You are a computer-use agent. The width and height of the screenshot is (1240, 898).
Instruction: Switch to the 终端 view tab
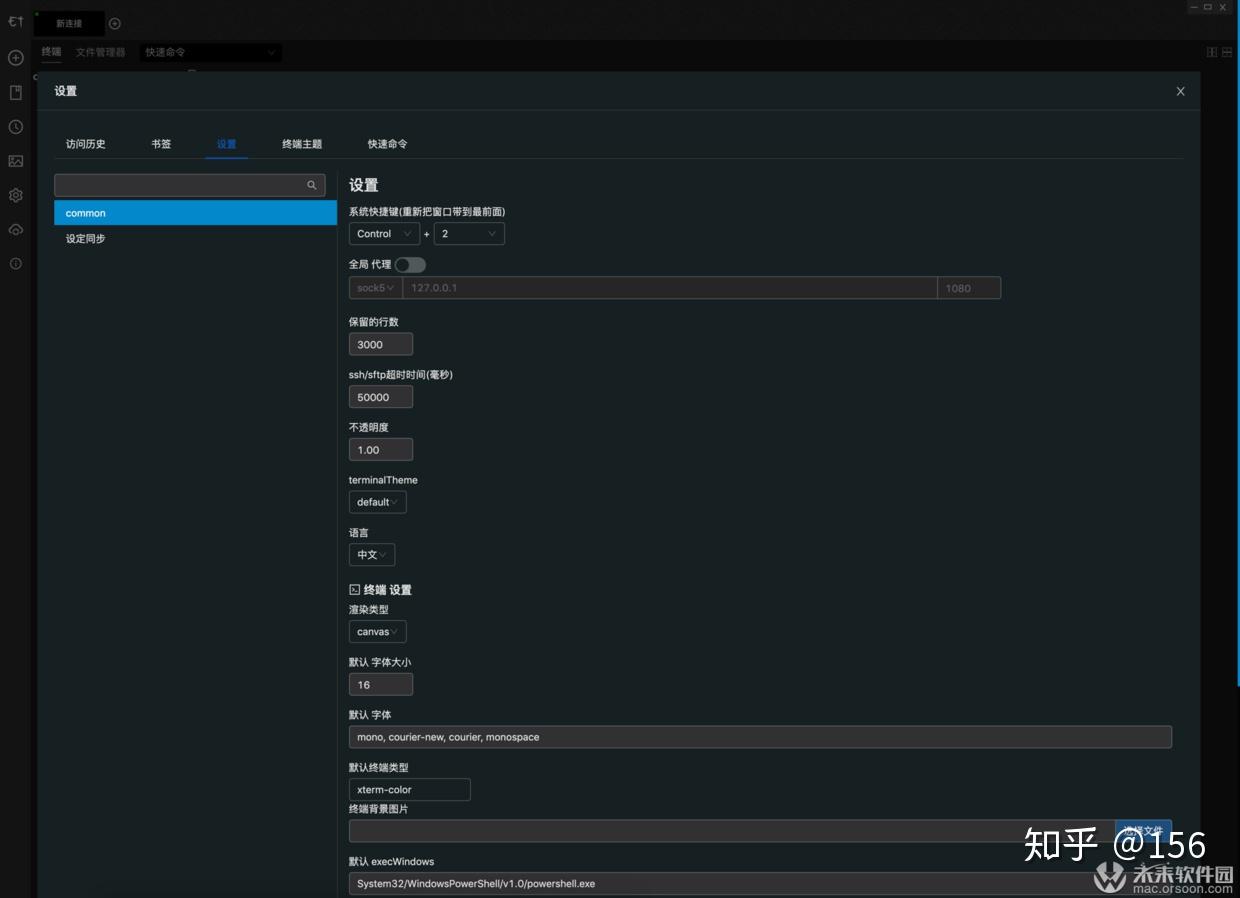[51, 52]
